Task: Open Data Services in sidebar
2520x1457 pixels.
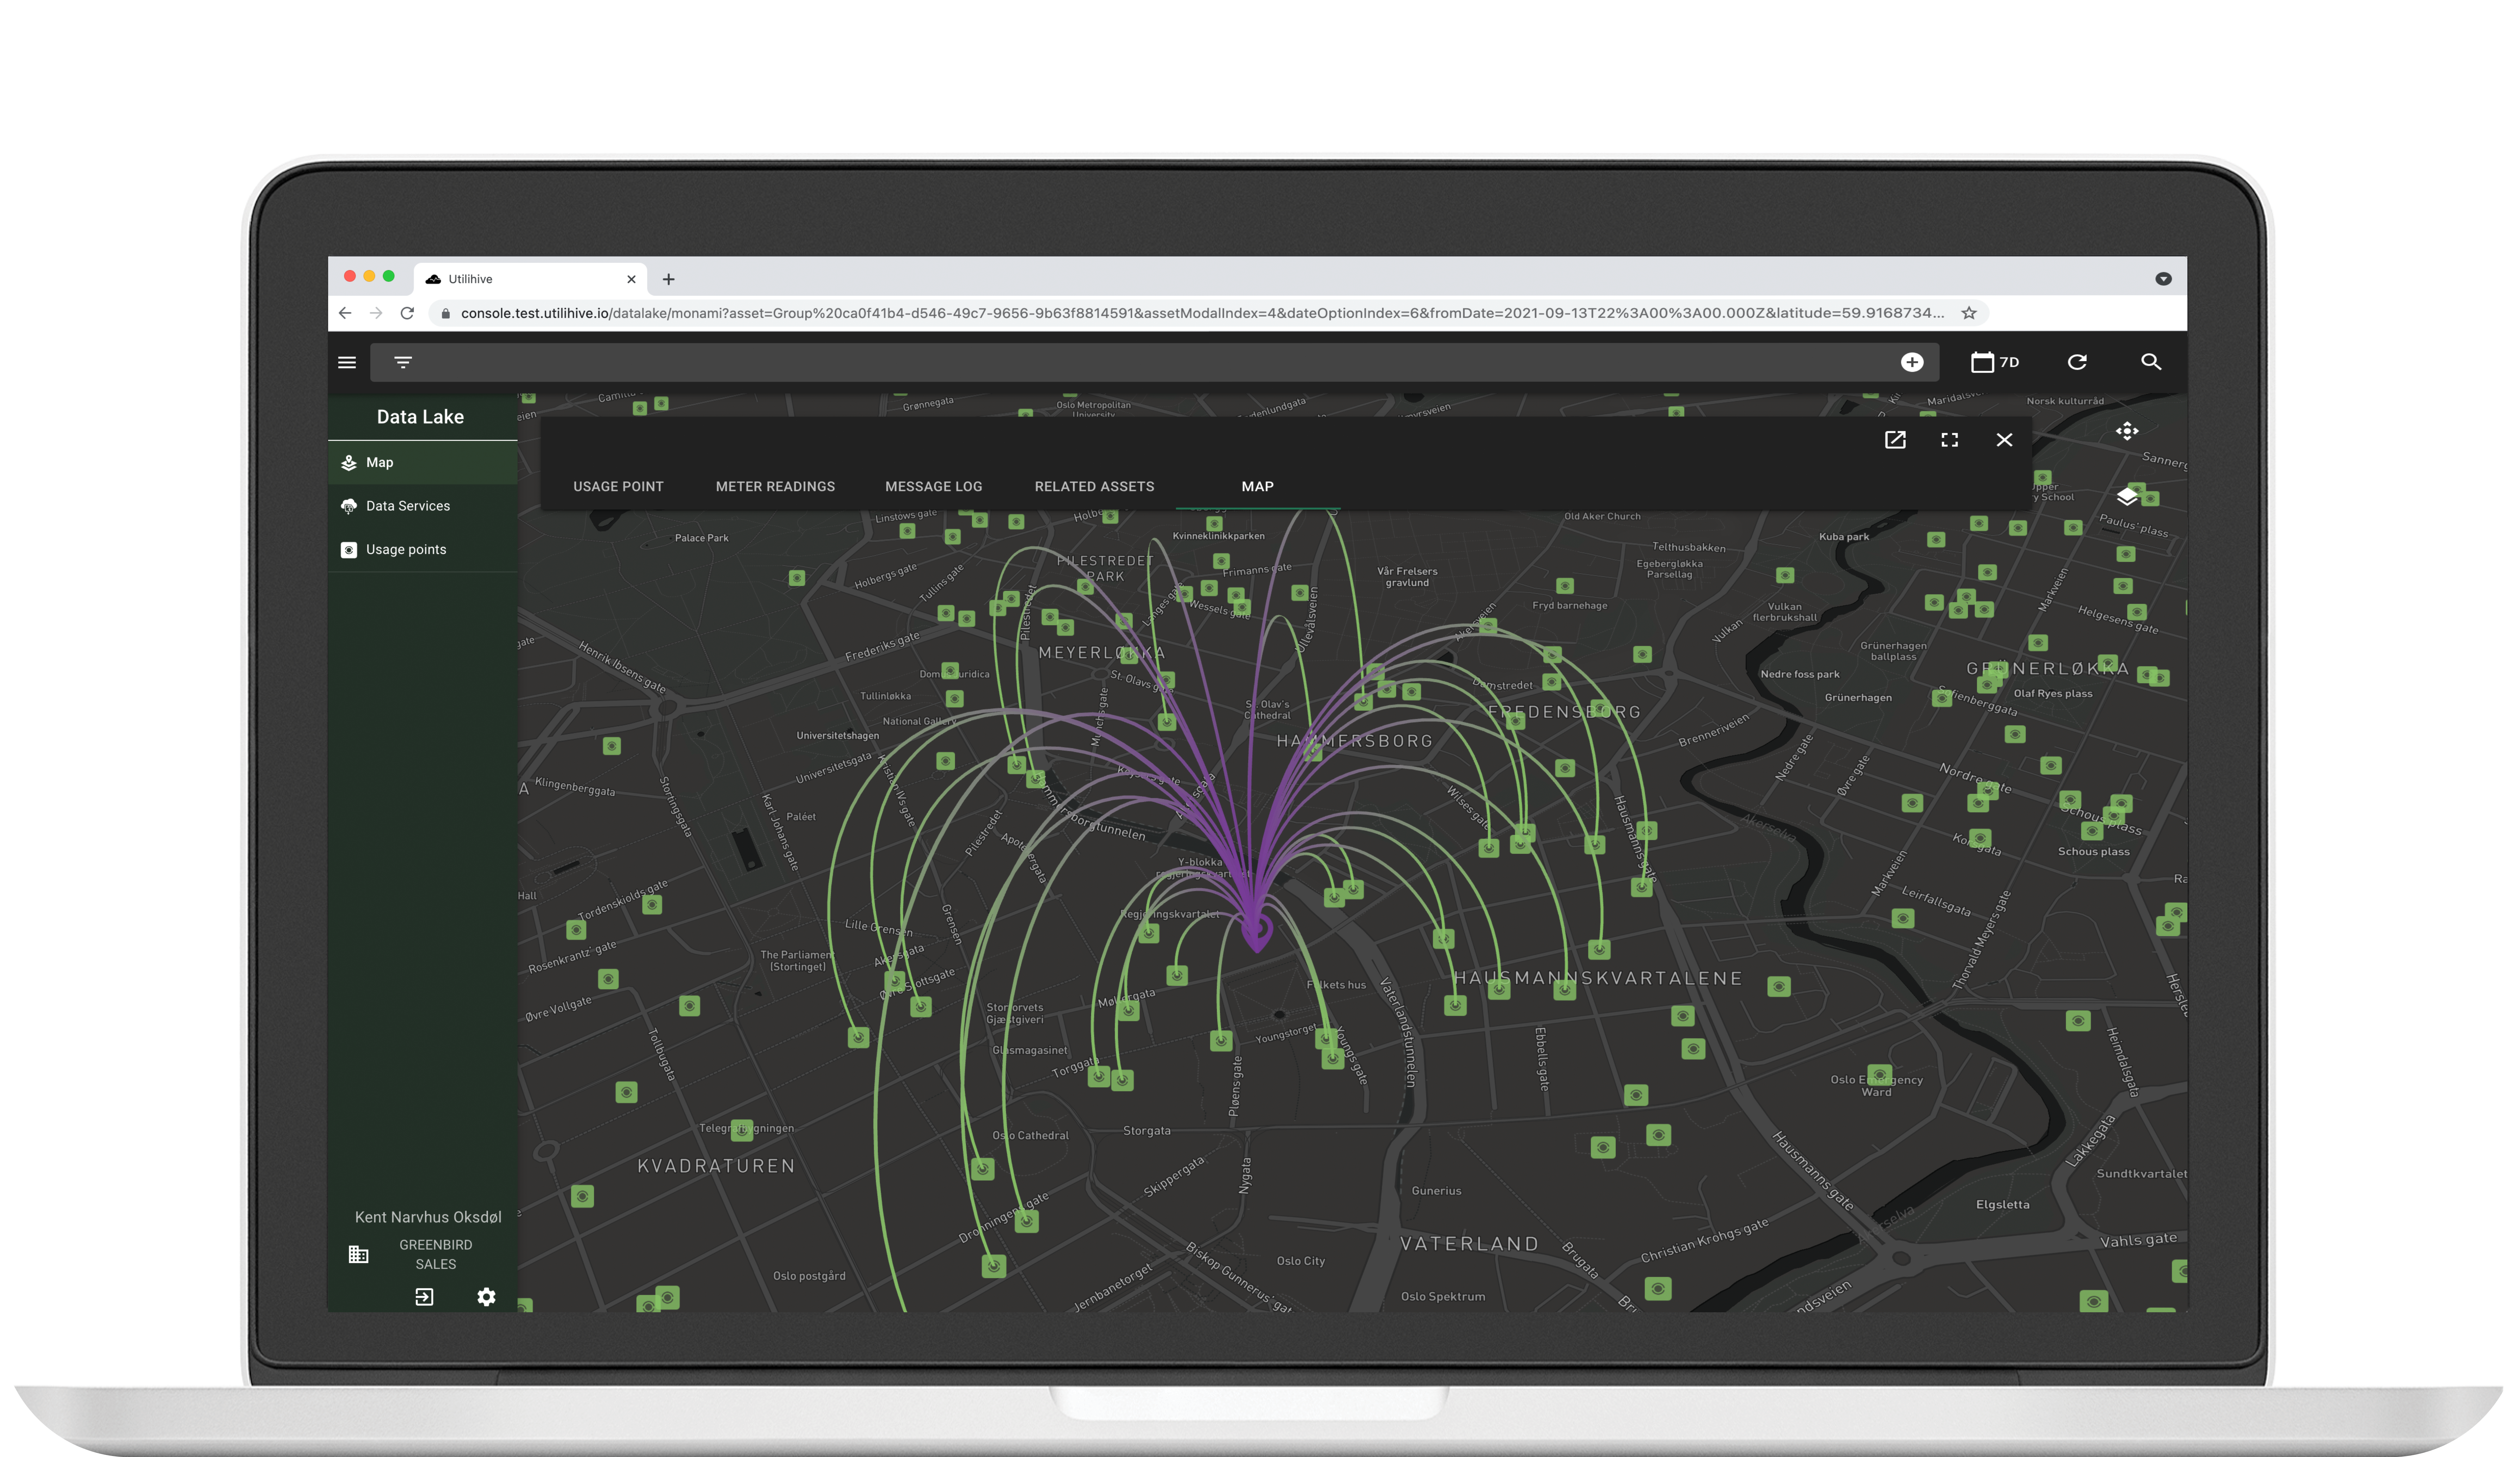Action: pyautogui.click(x=422, y=506)
